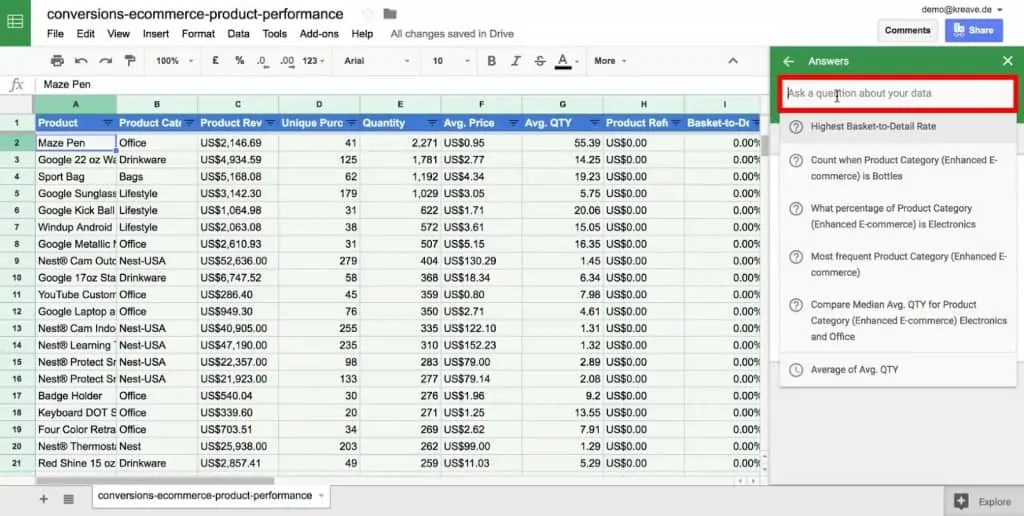This screenshot has width=1024, height=516.
Task: Open the Insert menu
Action: point(155,33)
